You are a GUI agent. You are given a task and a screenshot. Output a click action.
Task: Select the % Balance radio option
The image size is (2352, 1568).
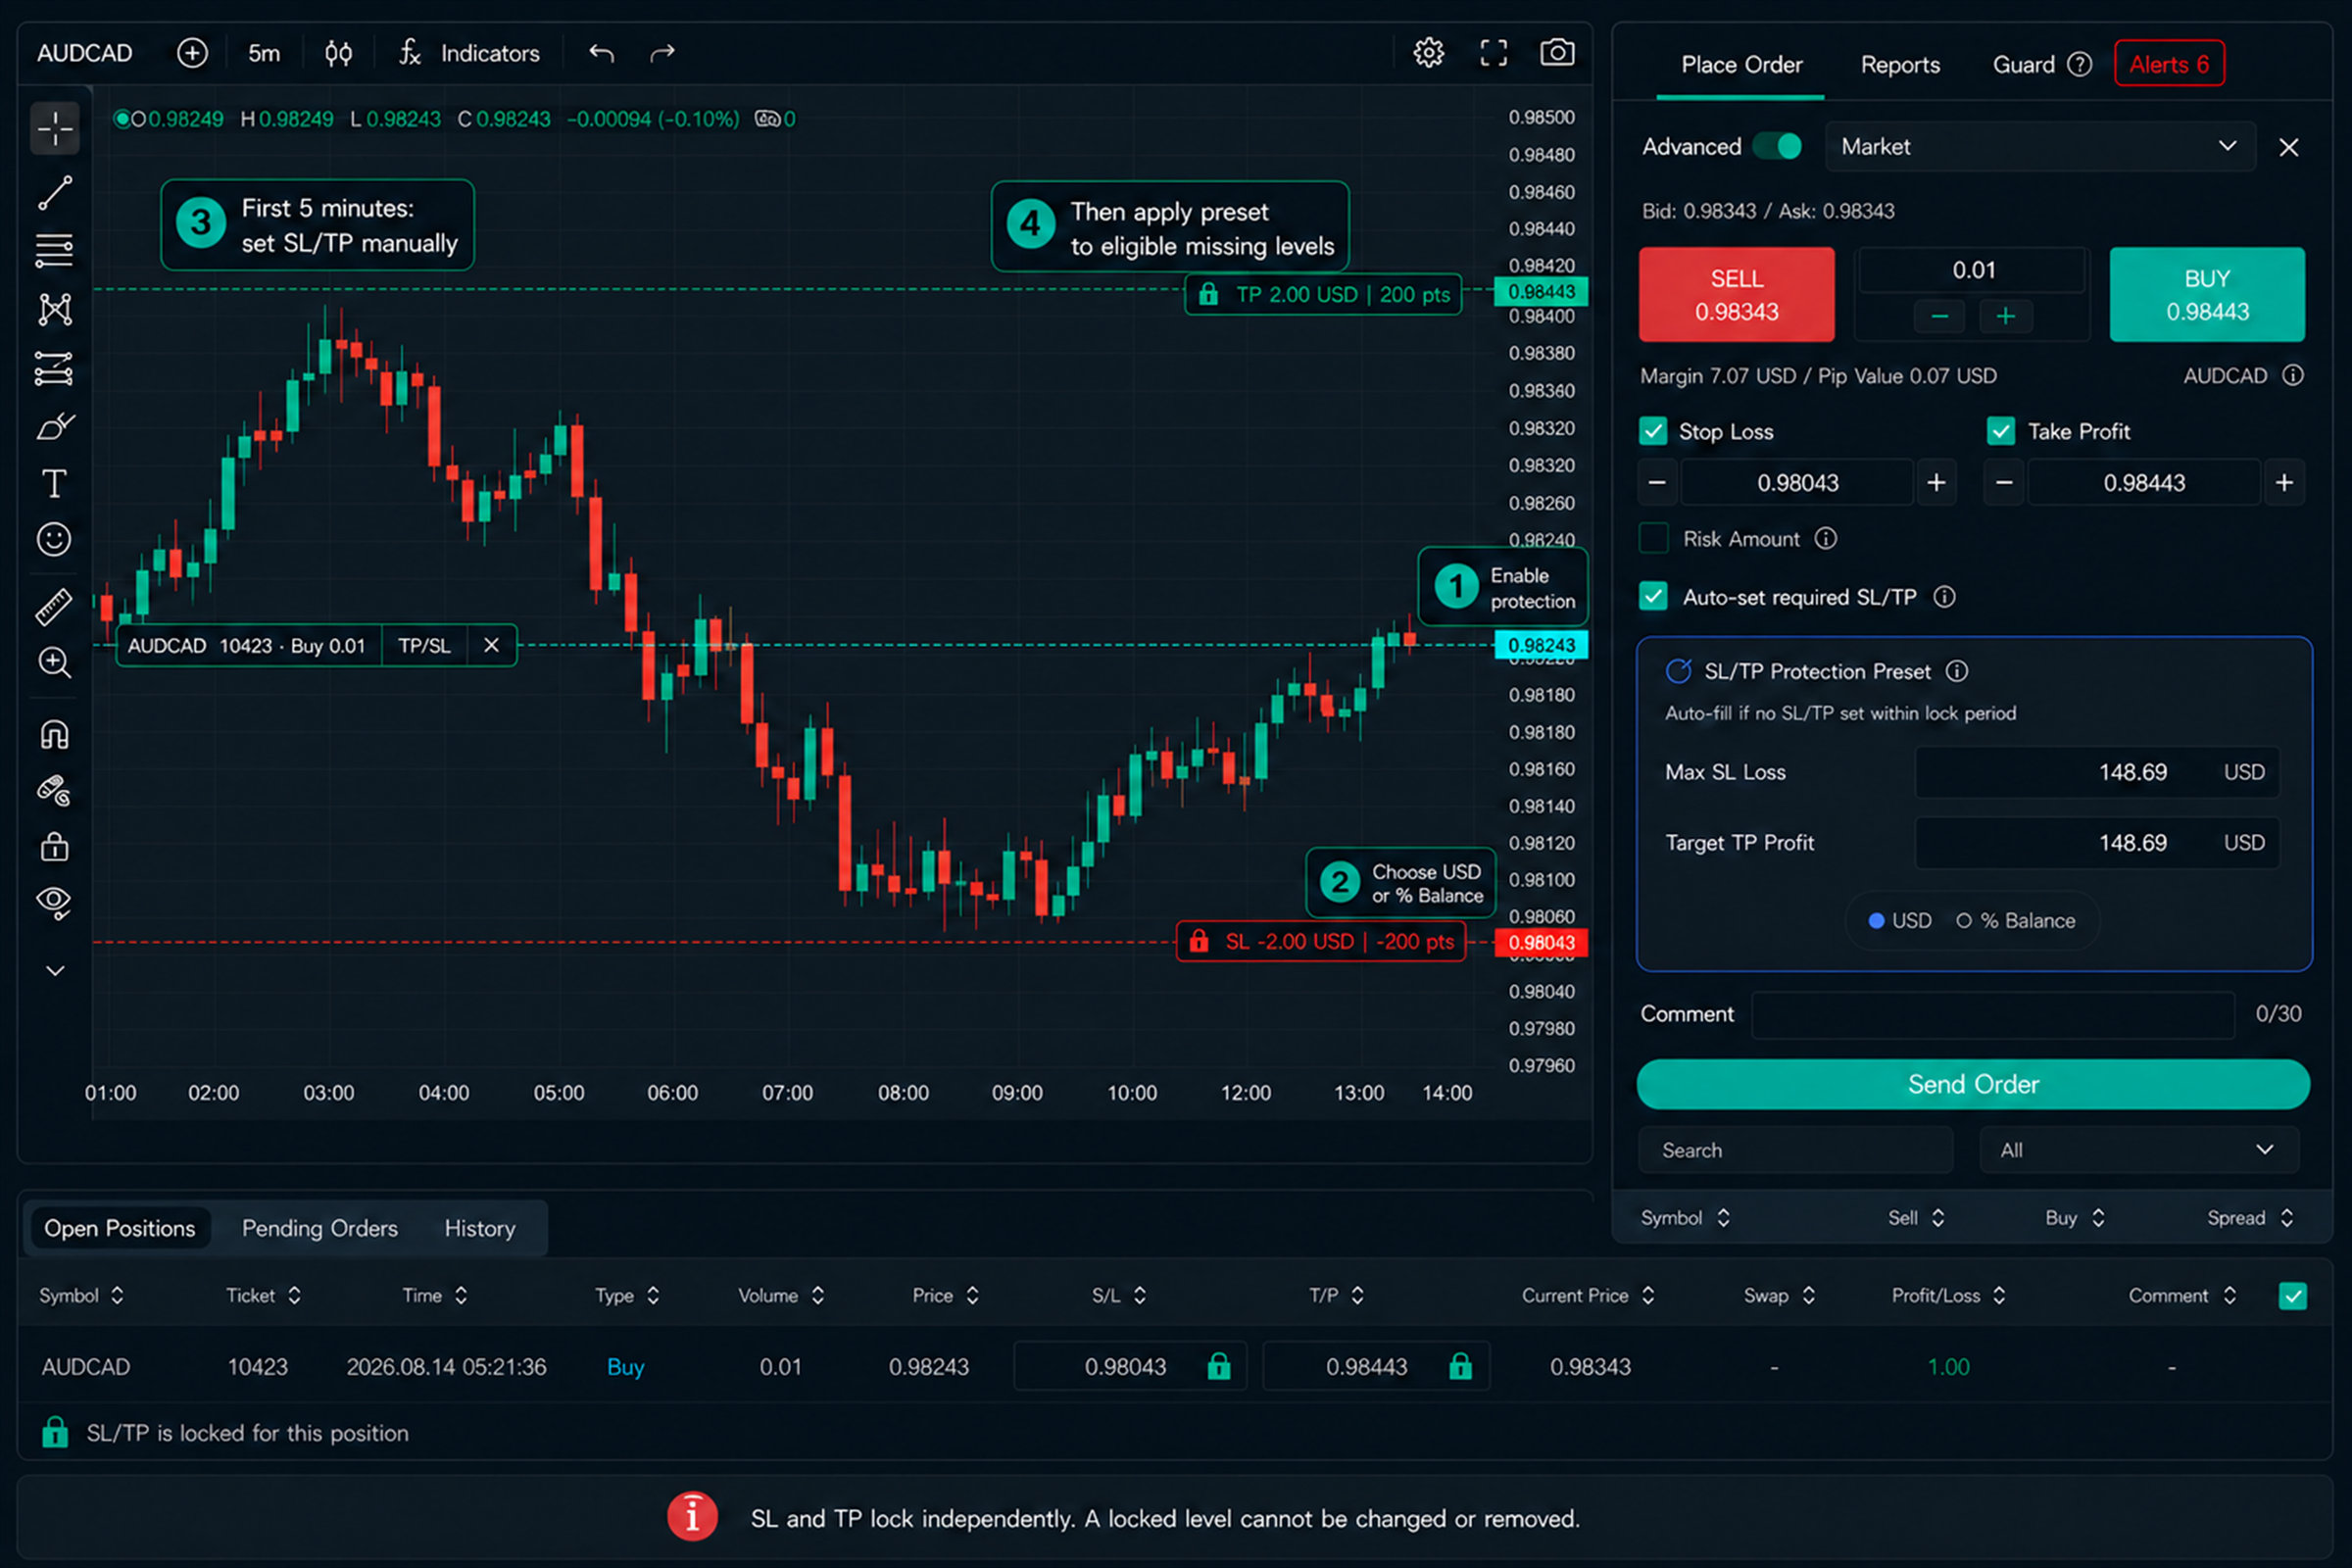(x=1964, y=920)
